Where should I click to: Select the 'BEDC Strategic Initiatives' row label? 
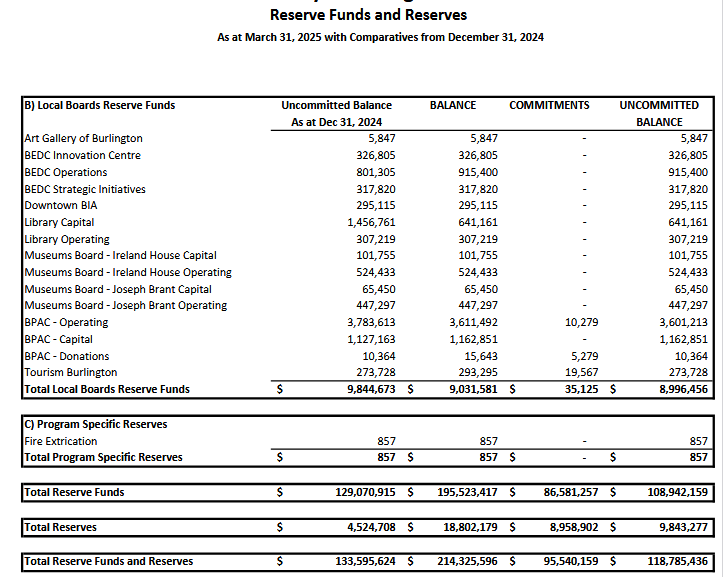tap(85, 189)
